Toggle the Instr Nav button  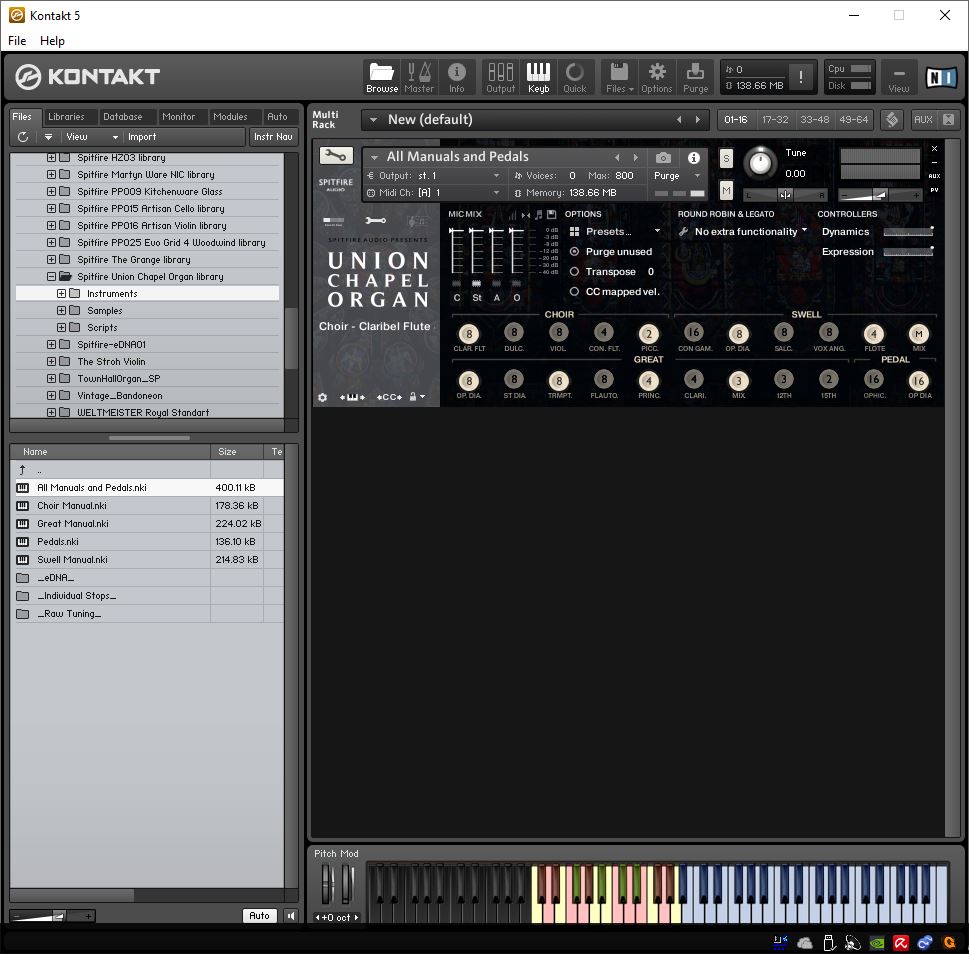pos(273,137)
